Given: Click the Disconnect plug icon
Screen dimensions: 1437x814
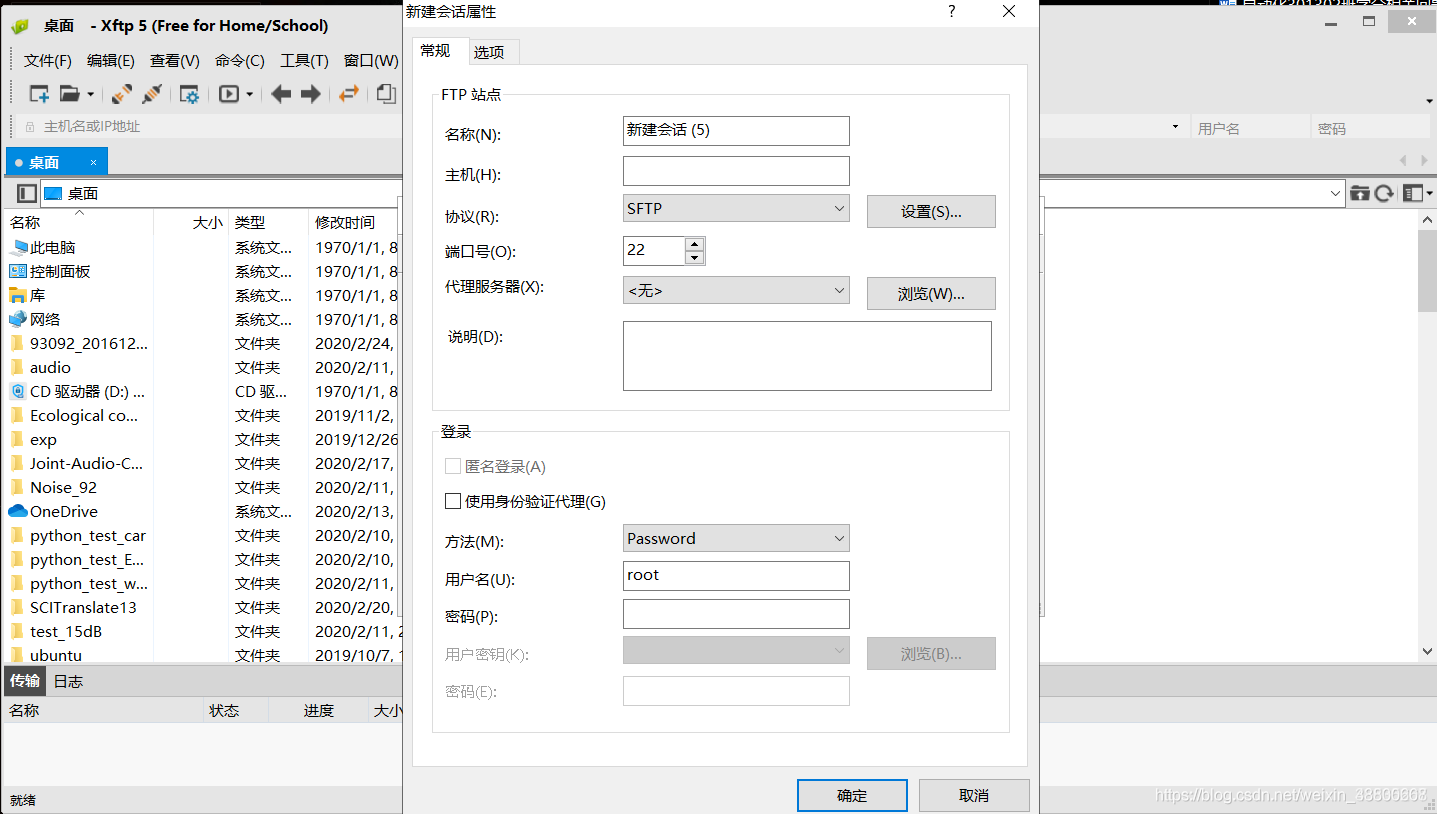Looking at the screenshot, I should [x=152, y=94].
